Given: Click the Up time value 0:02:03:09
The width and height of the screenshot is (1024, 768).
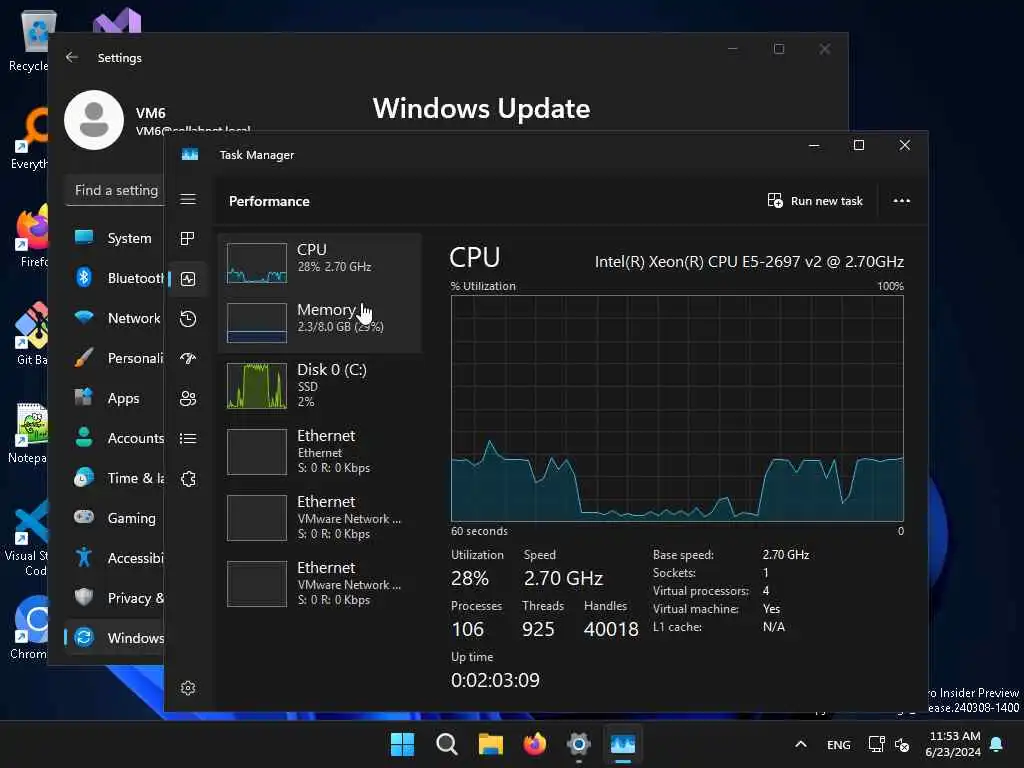Looking at the screenshot, I should coord(495,680).
